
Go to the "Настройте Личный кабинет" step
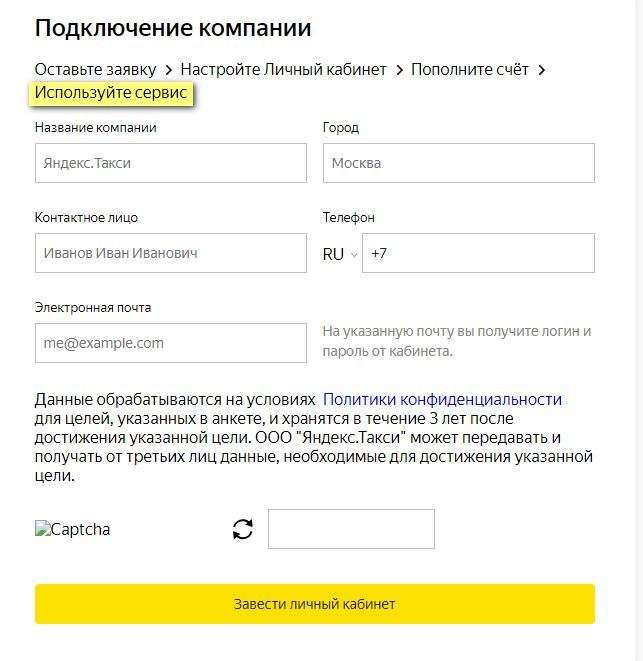(283, 70)
